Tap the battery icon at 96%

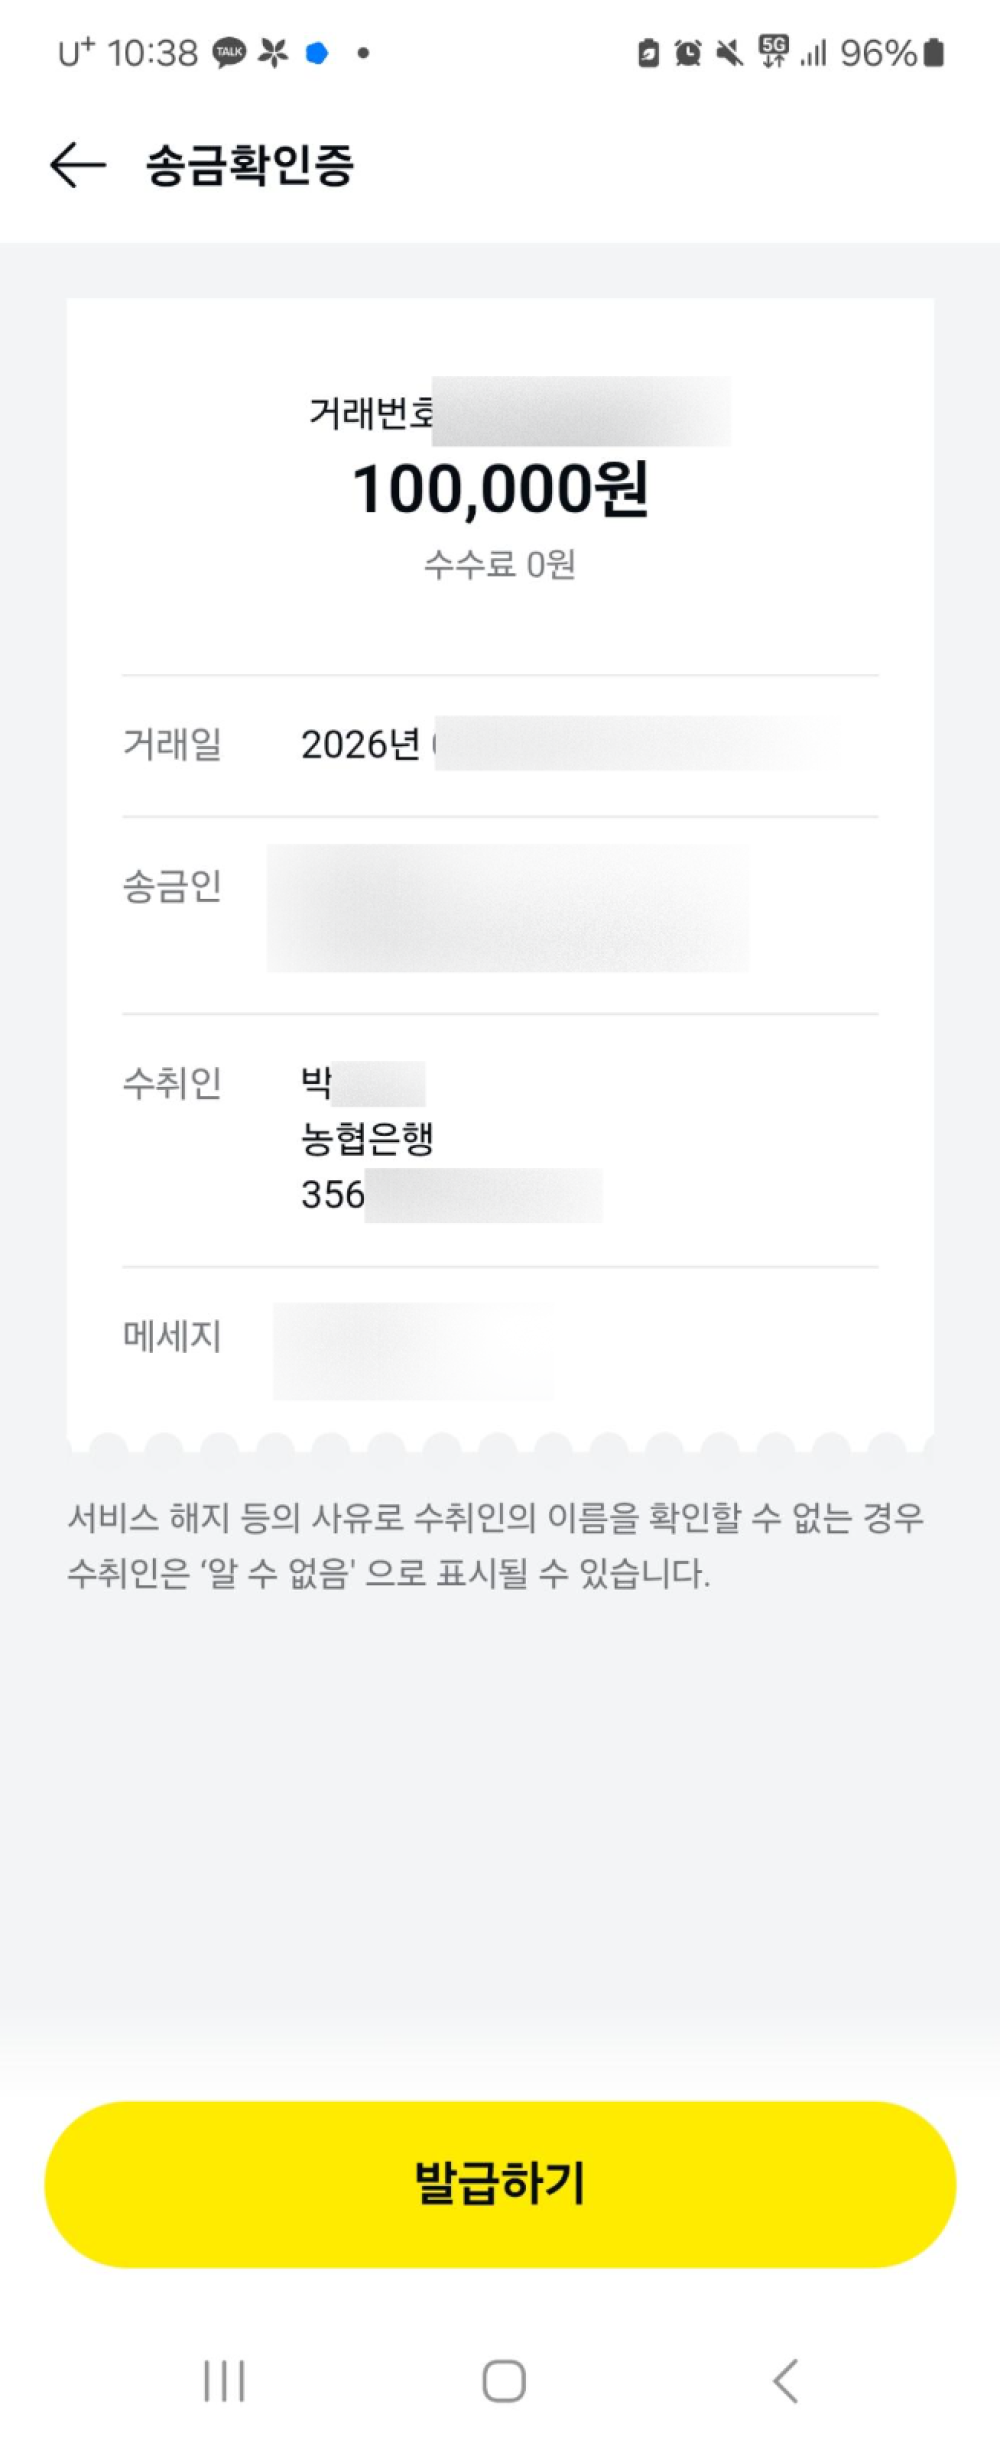(934, 52)
